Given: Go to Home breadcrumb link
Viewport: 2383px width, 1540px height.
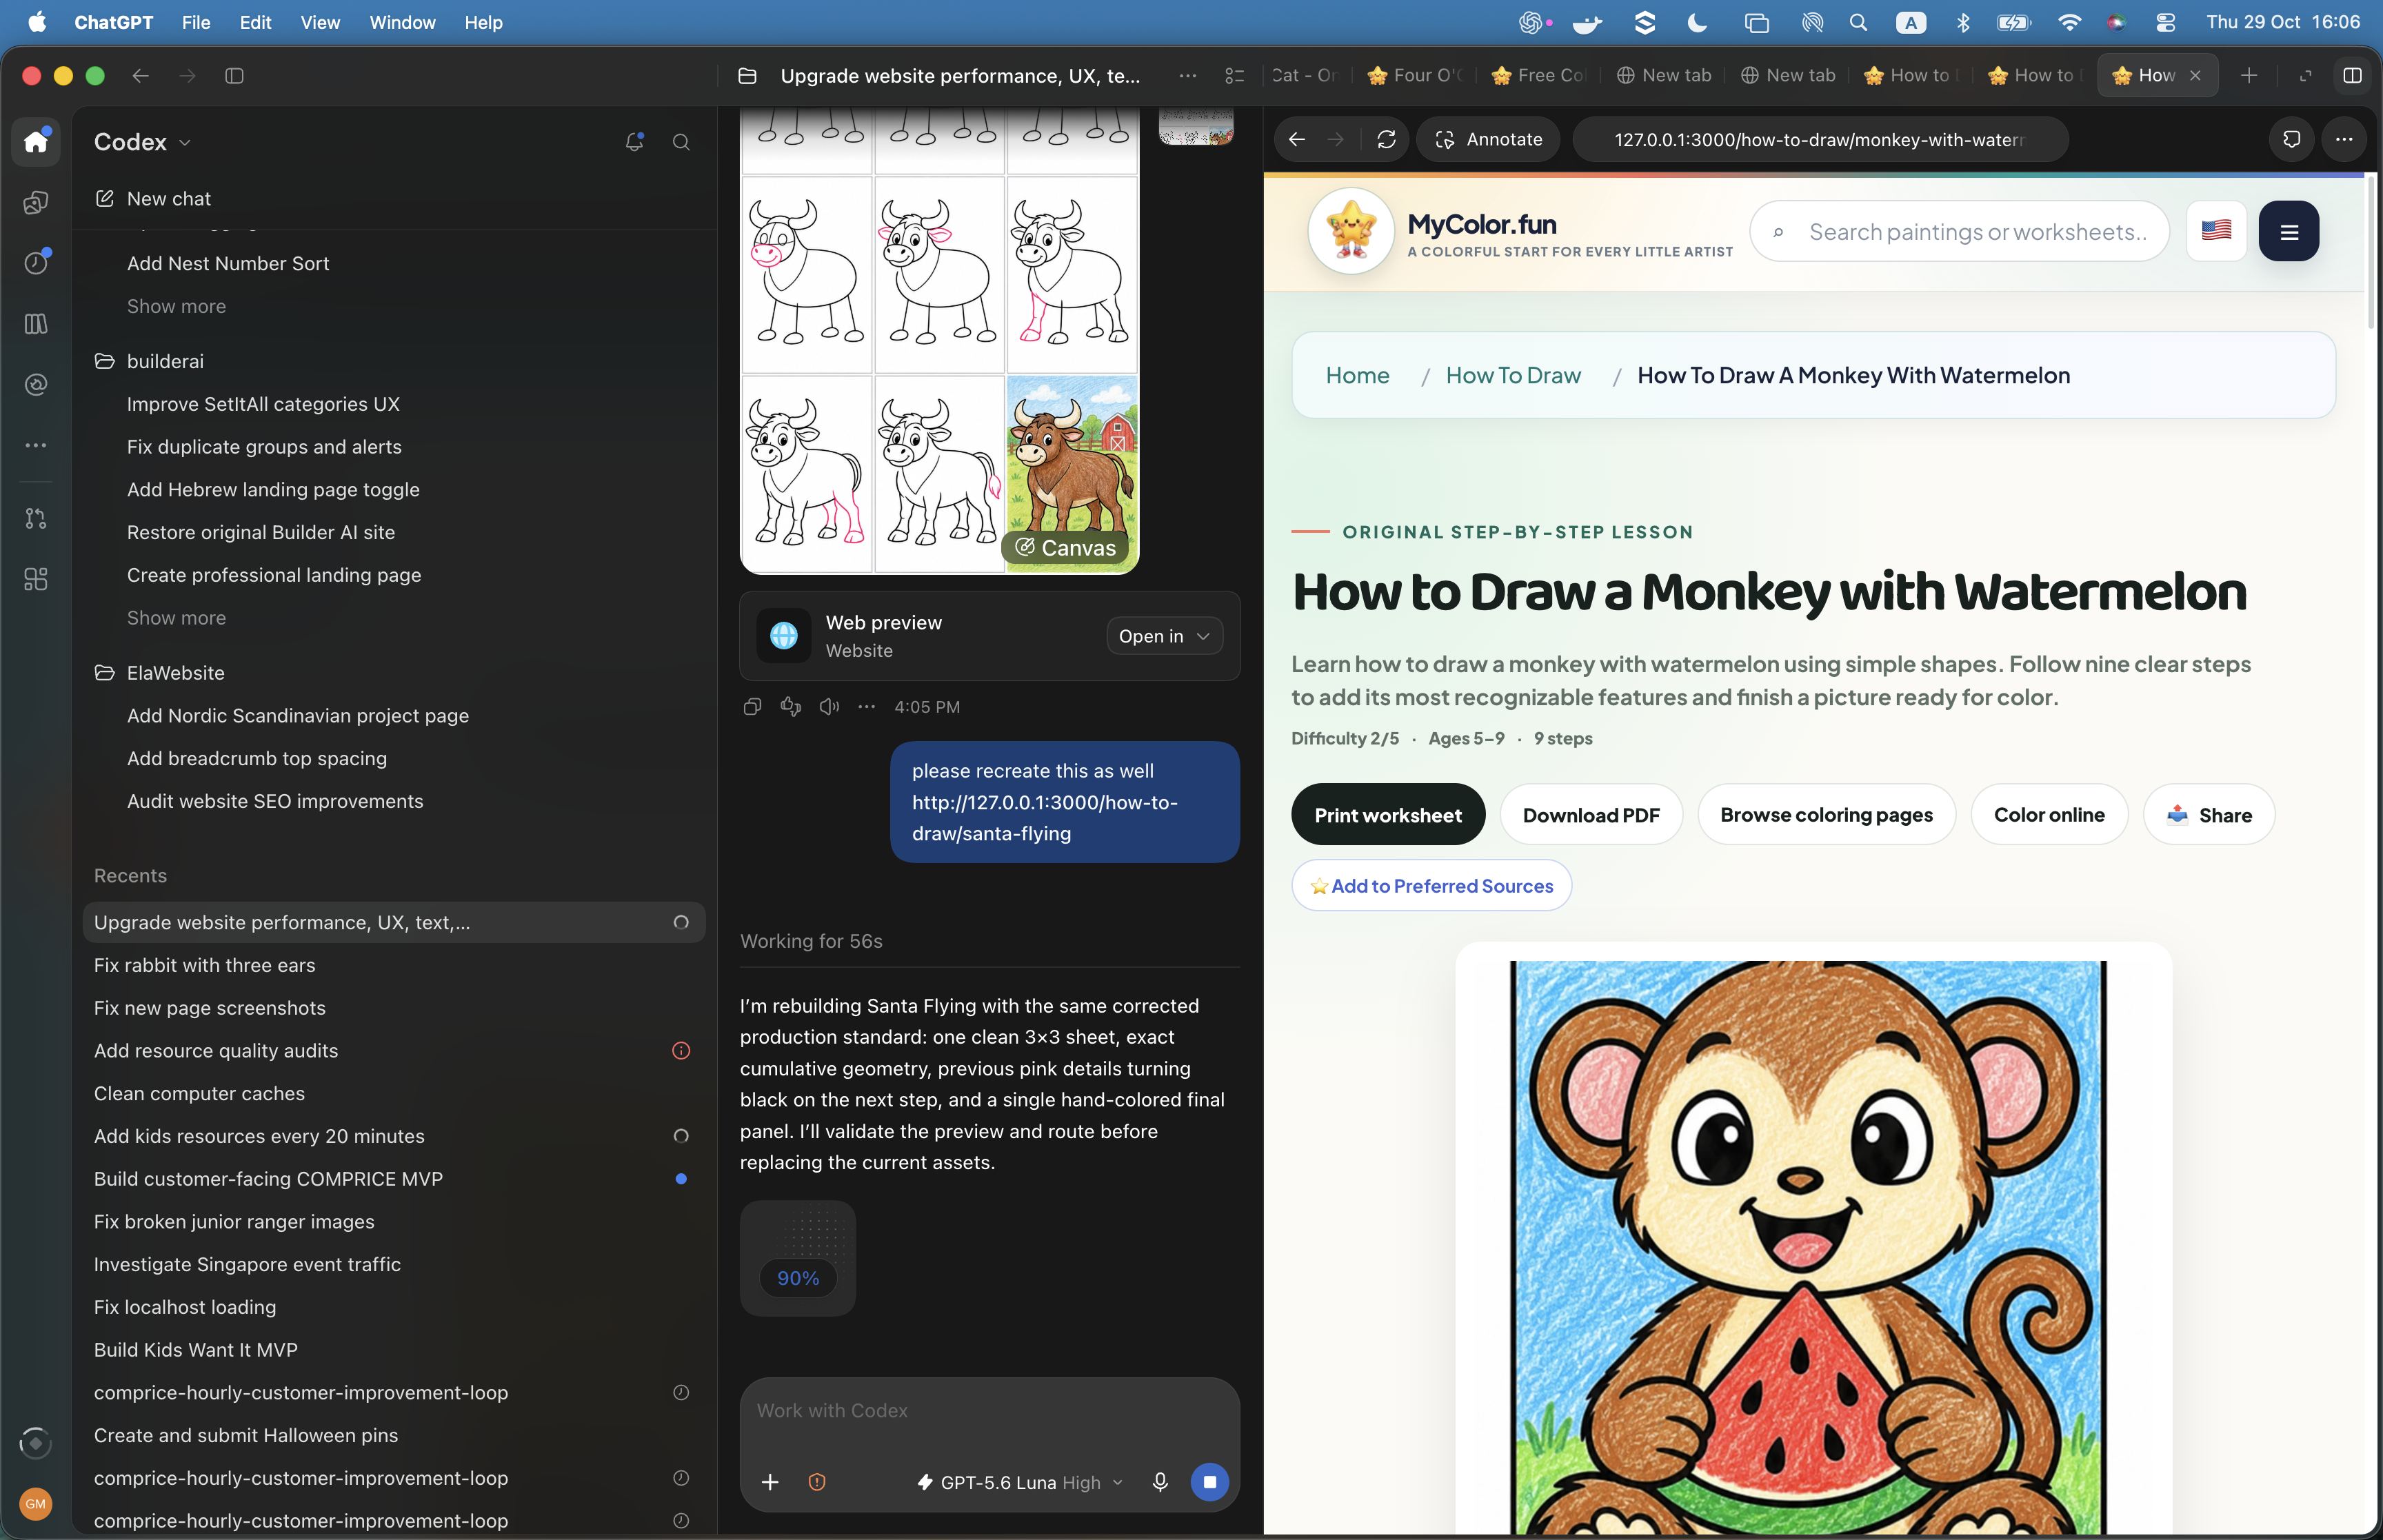Looking at the screenshot, I should pyautogui.click(x=1358, y=375).
